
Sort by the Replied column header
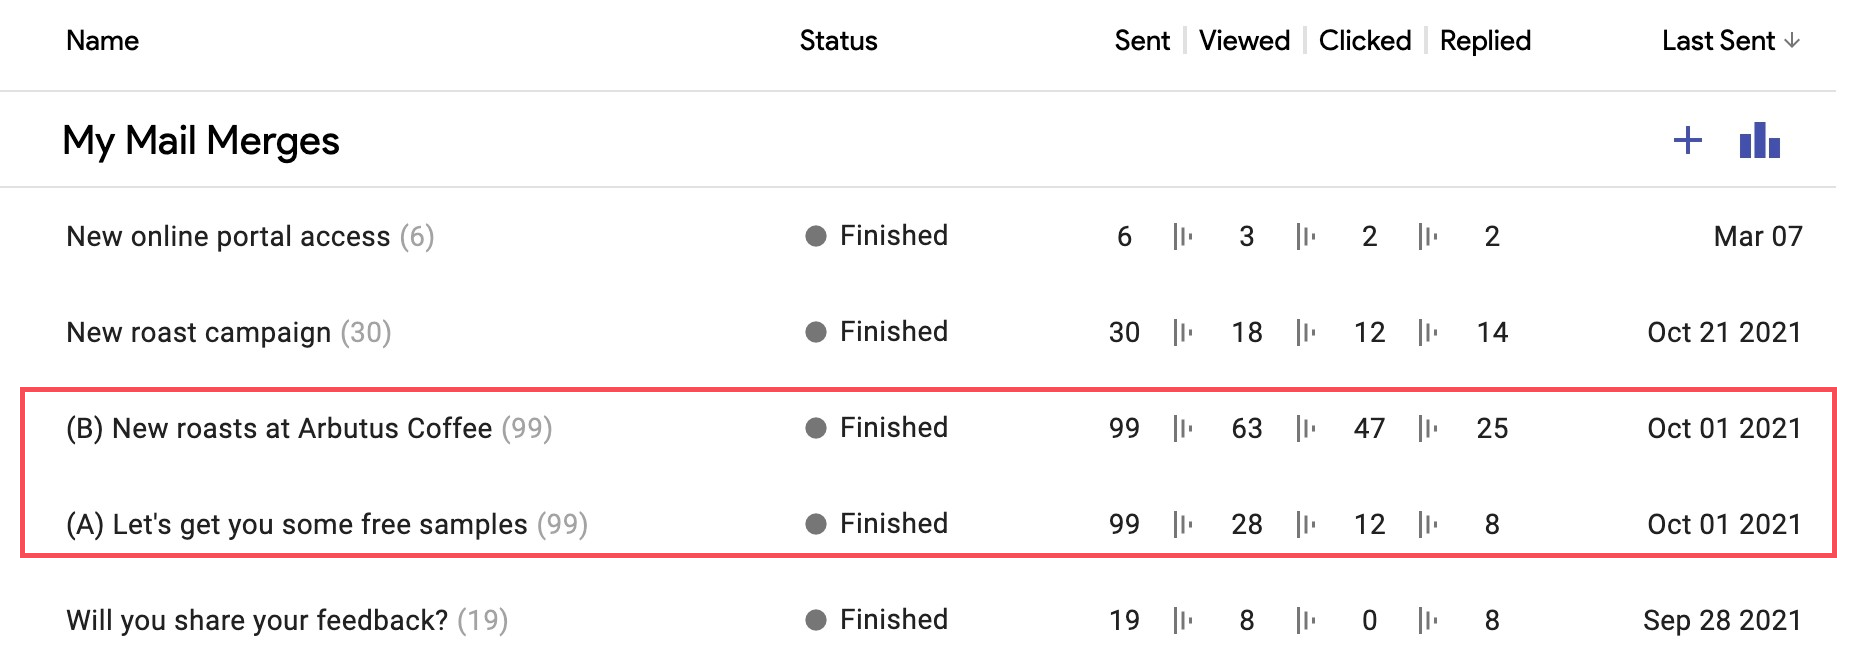[x=1484, y=40]
